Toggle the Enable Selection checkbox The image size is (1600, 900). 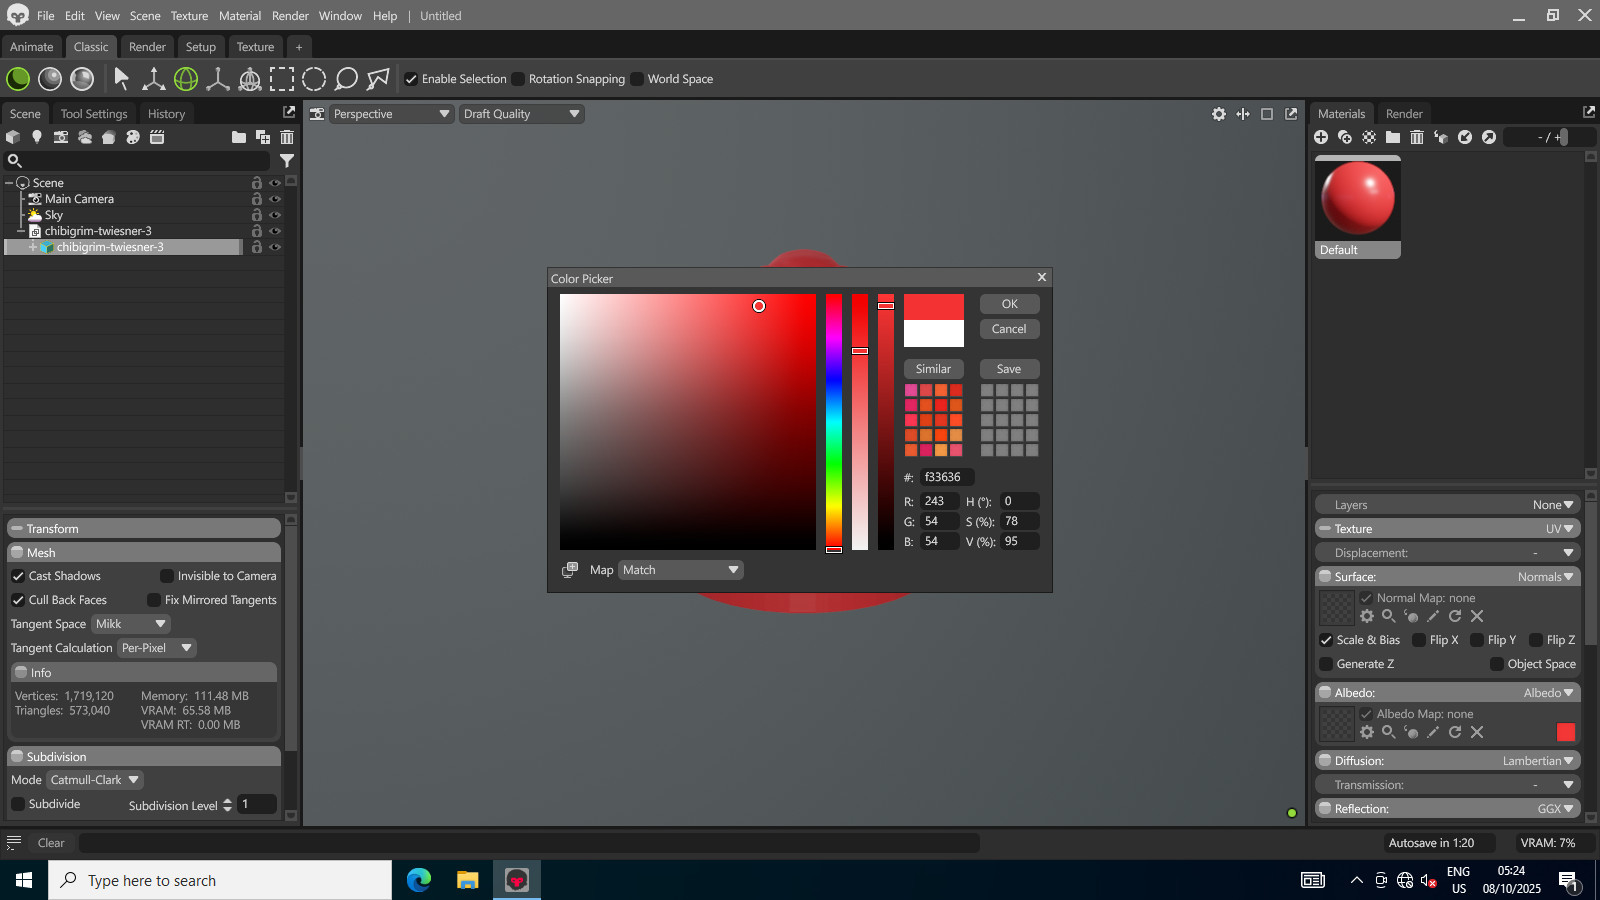(411, 79)
